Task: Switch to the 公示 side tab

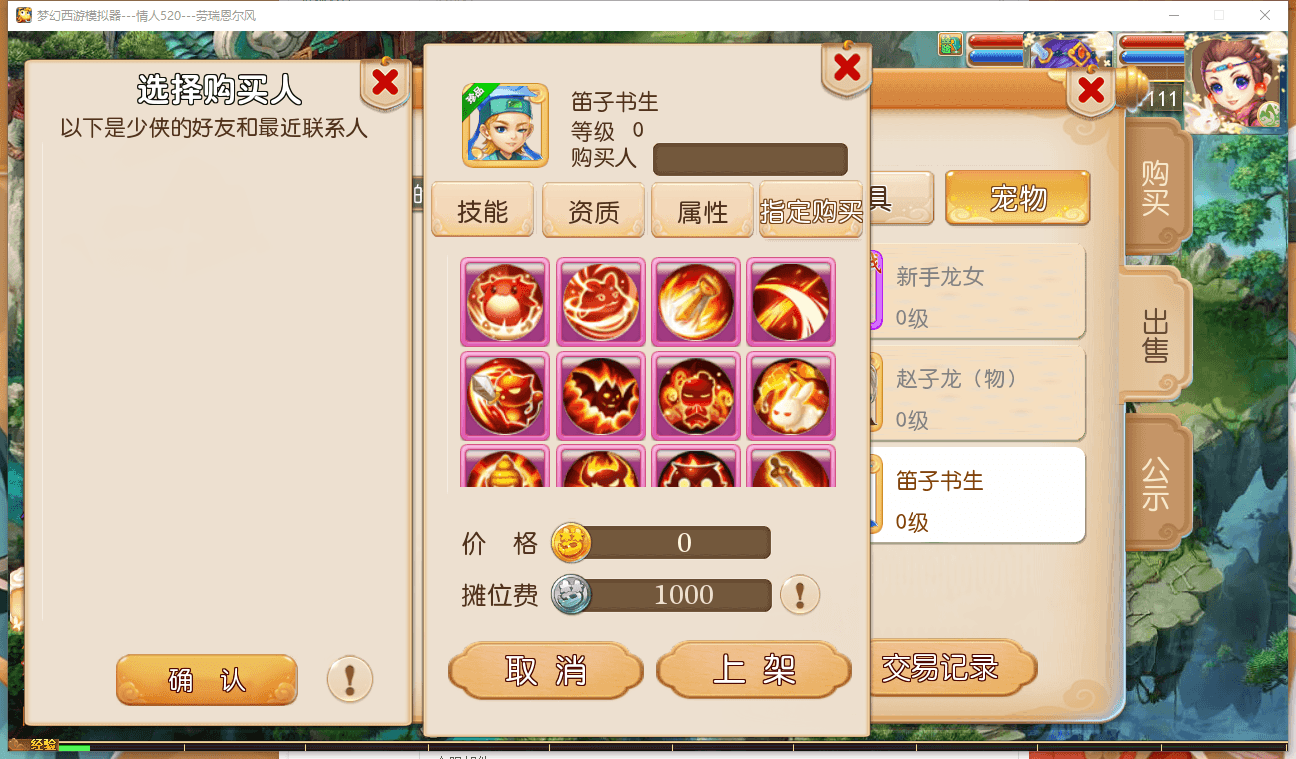Action: pos(1157,483)
